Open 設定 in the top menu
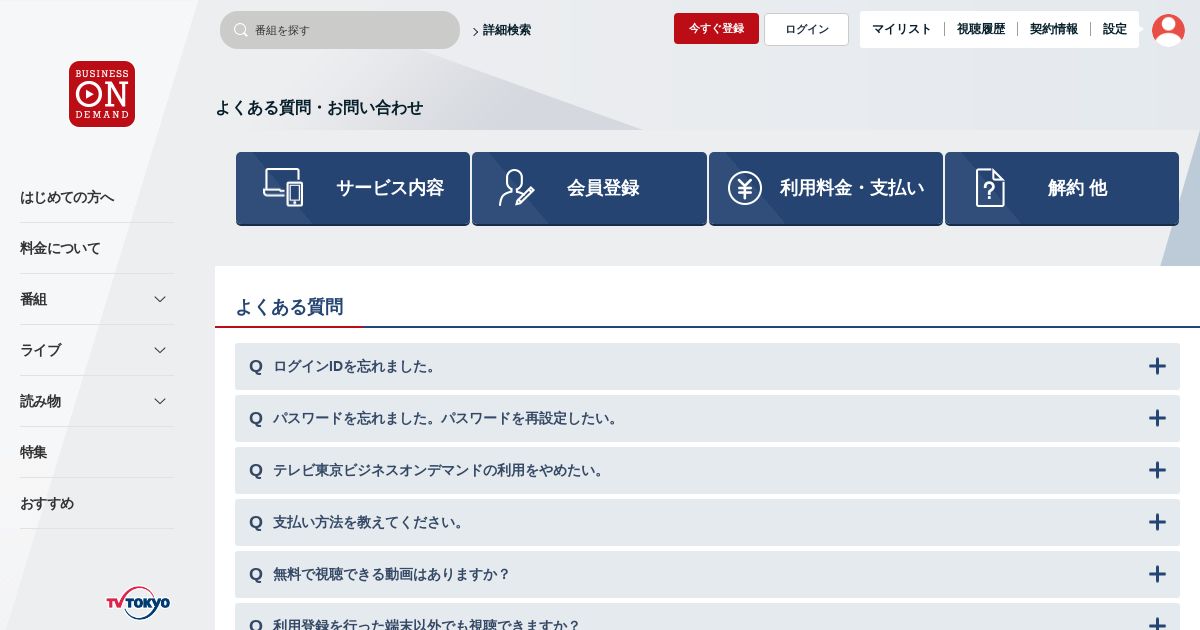 (x=1115, y=29)
